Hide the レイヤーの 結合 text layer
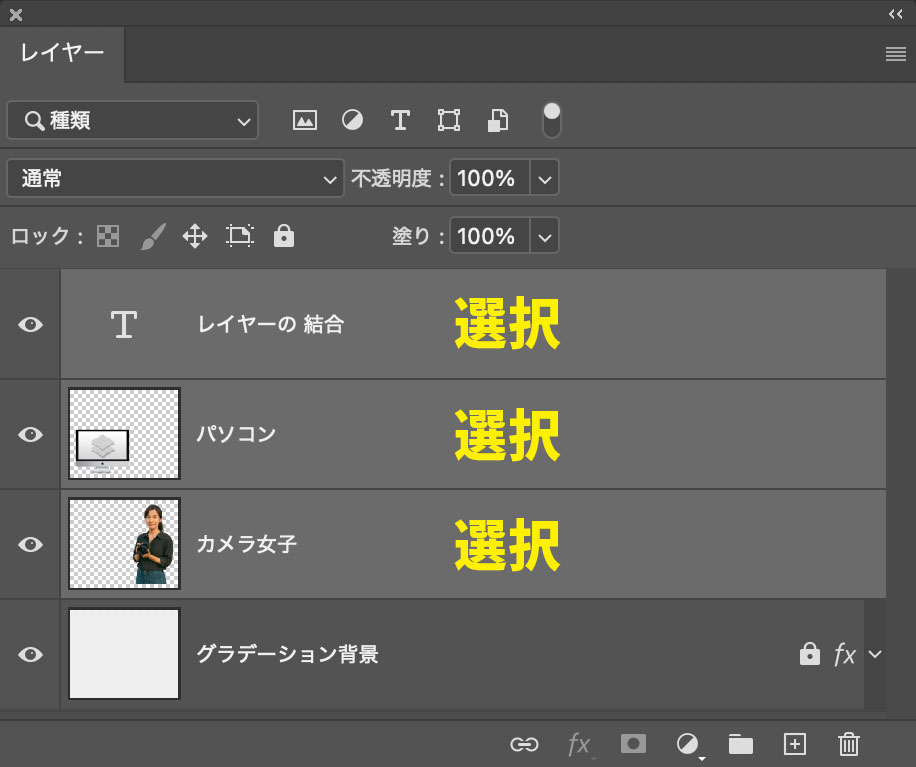Image resolution: width=916 pixels, height=767 pixels. pyautogui.click(x=30, y=324)
